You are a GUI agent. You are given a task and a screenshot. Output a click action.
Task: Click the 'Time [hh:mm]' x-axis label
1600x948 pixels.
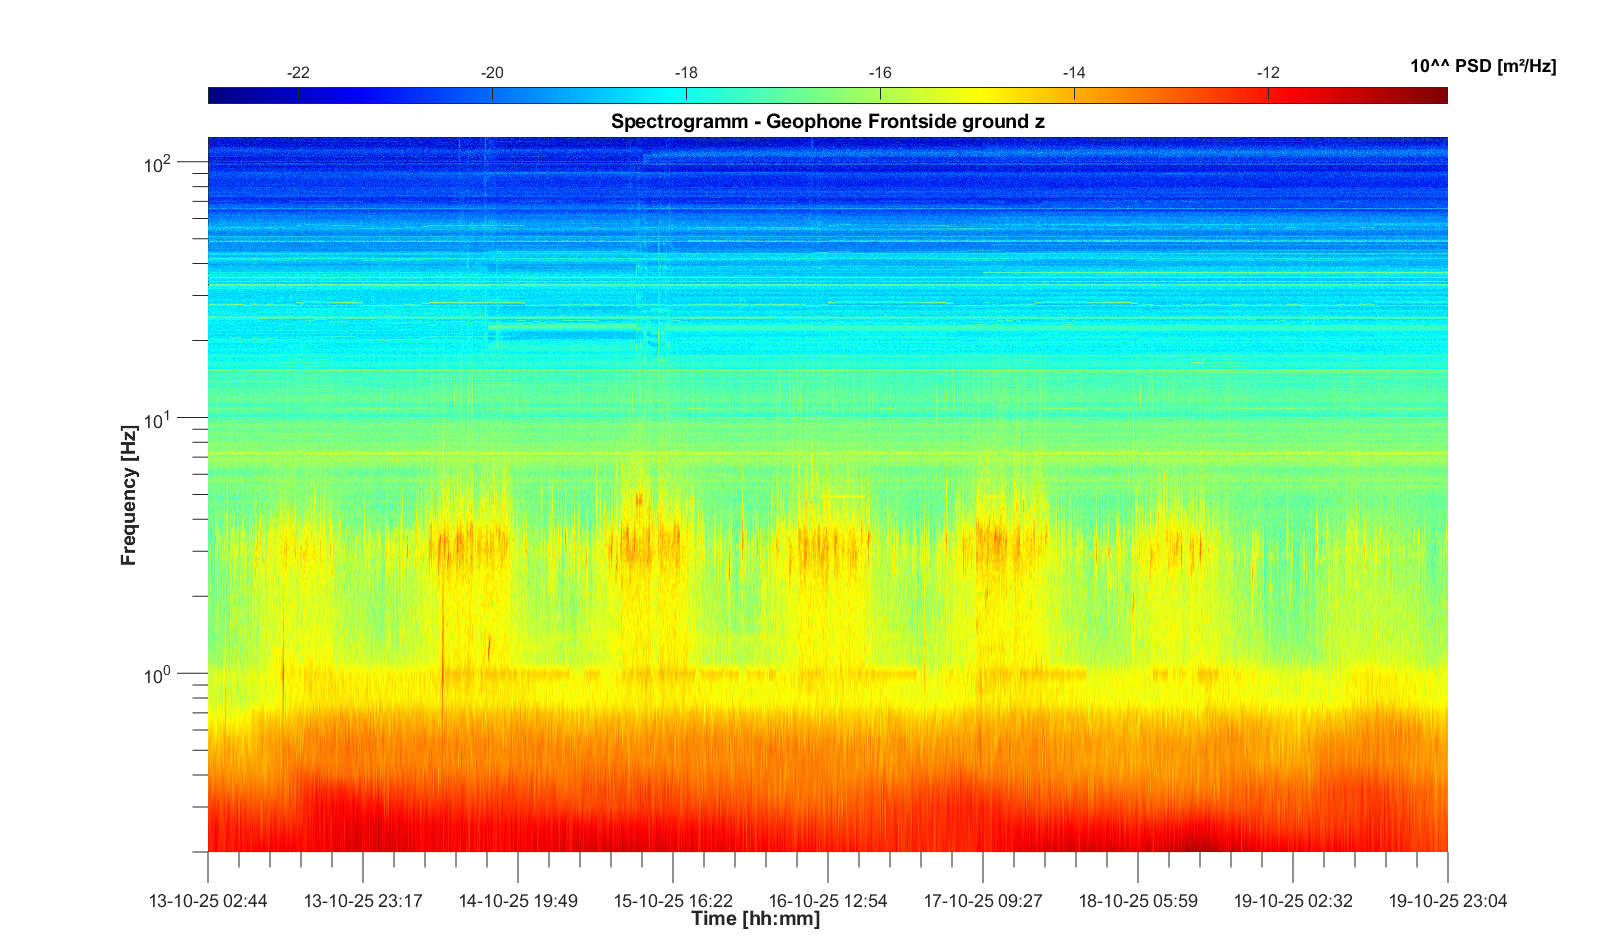pos(755,919)
